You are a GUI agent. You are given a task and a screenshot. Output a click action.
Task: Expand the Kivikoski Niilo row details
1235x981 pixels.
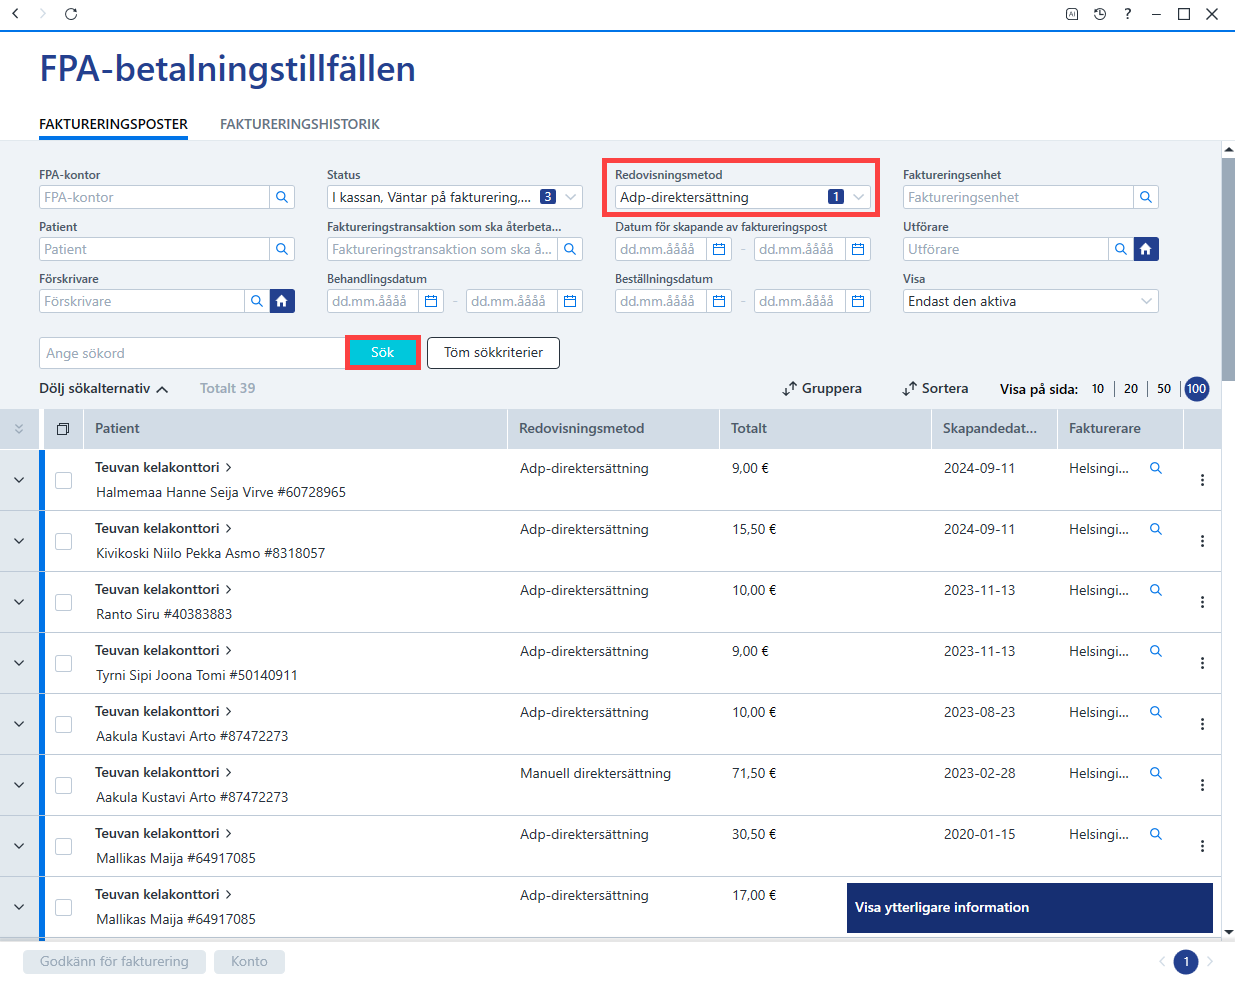[19, 541]
